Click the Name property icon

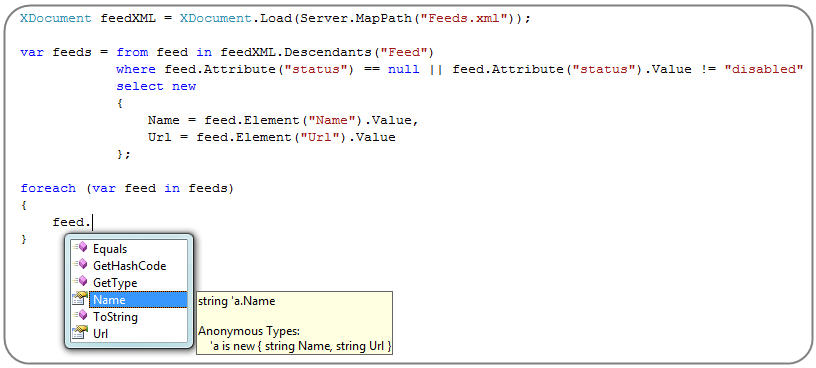coord(80,299)
